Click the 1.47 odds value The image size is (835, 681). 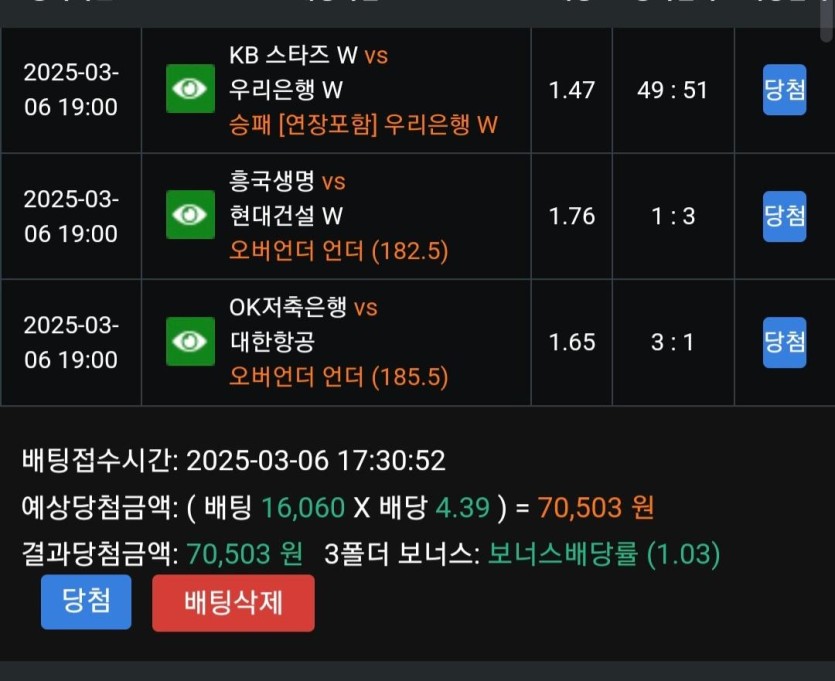pyautogui.click(x=572, y=90)
